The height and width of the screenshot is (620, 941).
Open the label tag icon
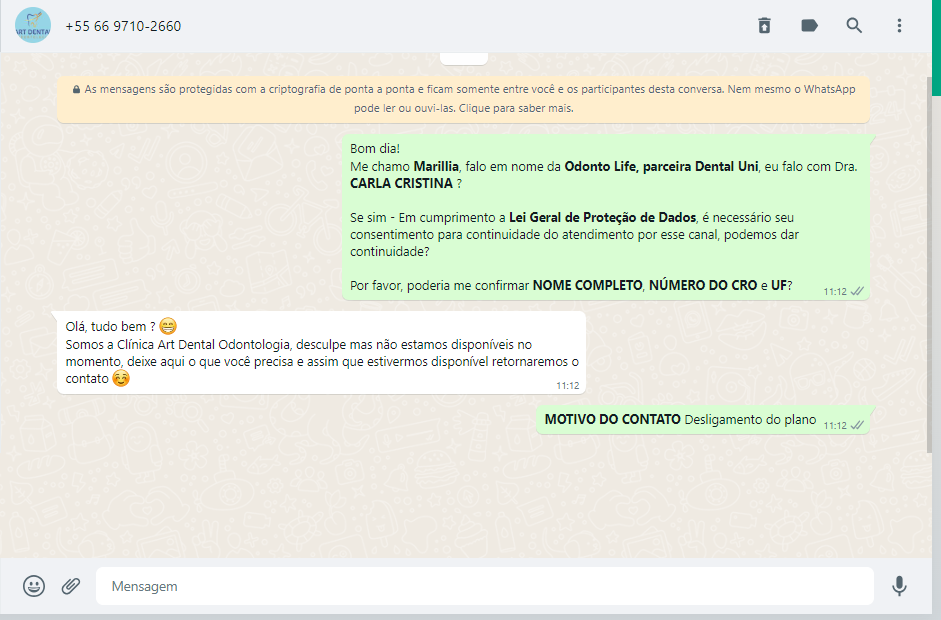809,26
